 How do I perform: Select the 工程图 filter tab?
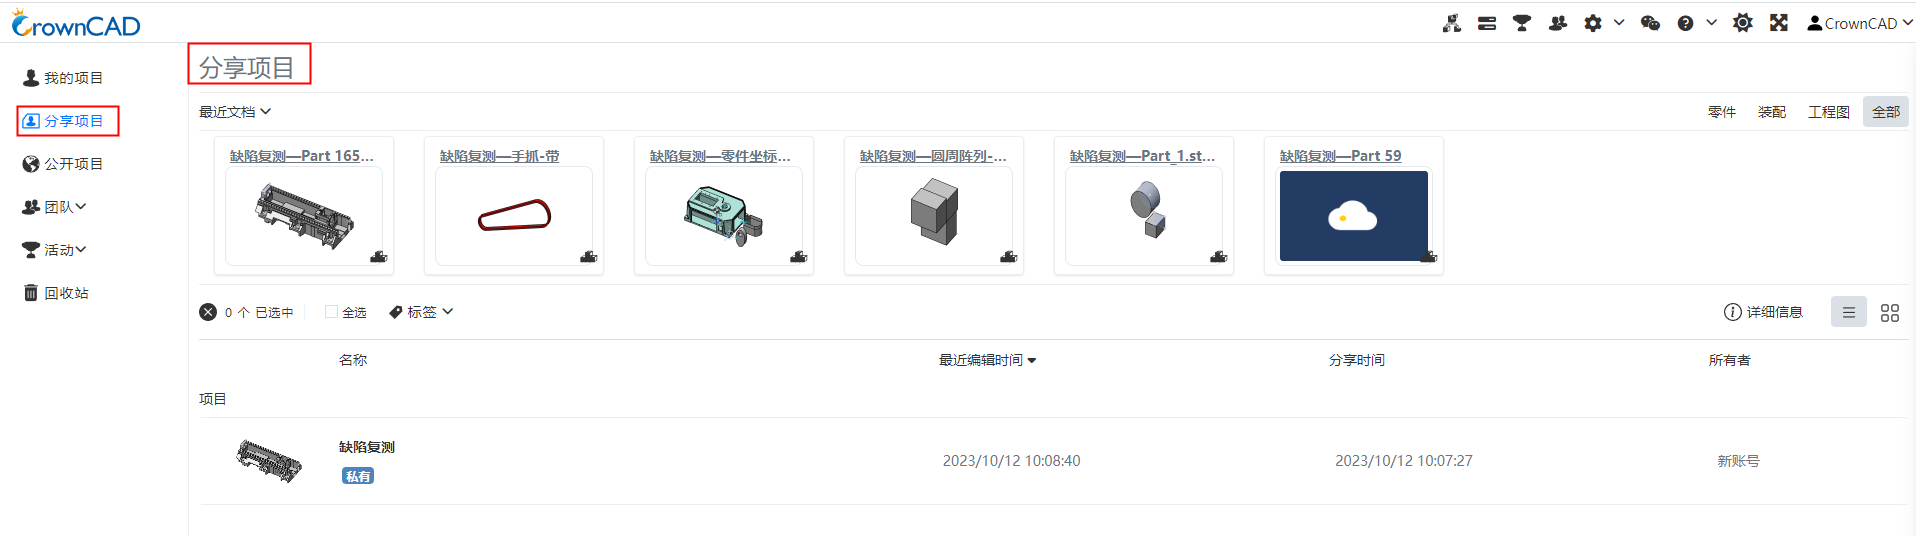pos(1828,112)
